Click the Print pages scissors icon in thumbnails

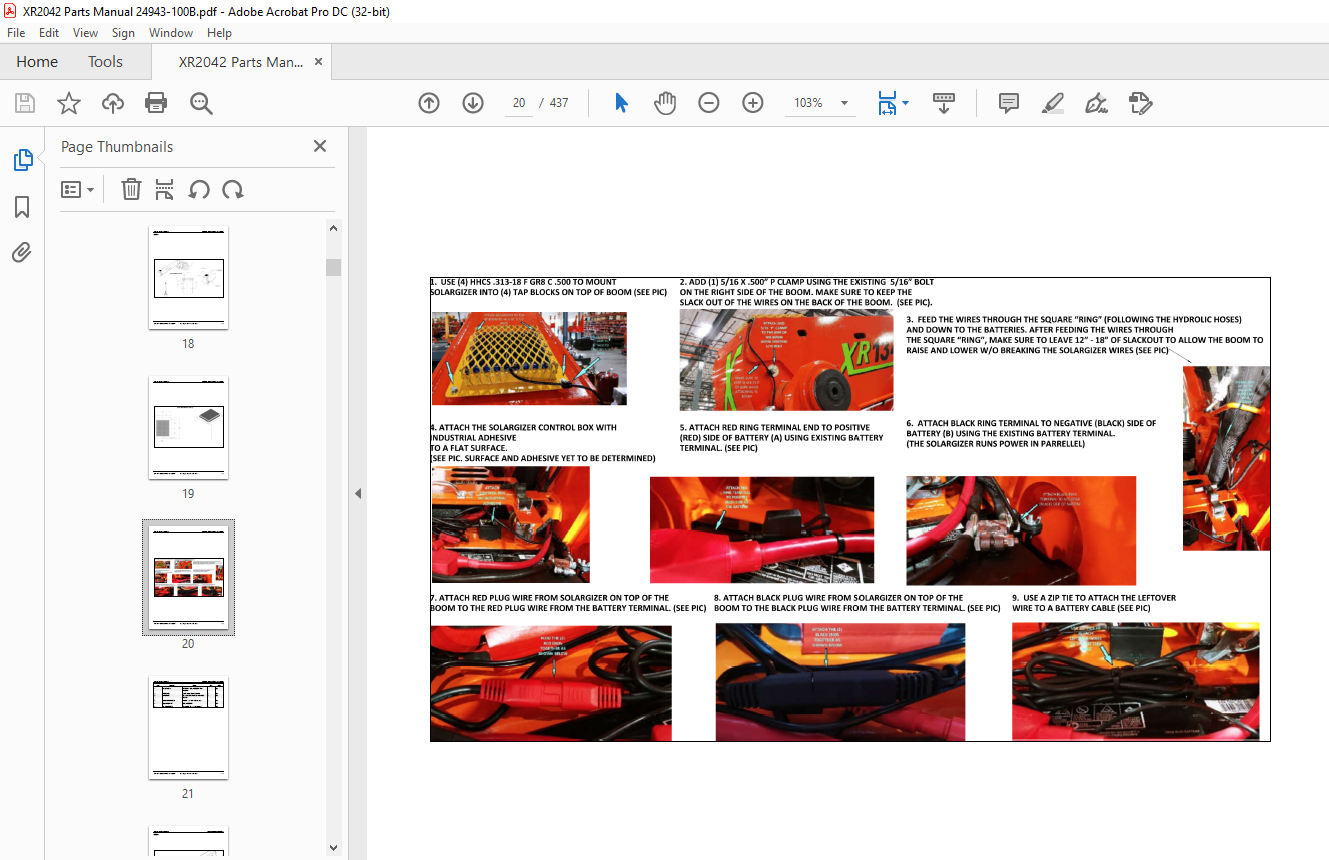[x=165, y=189]
